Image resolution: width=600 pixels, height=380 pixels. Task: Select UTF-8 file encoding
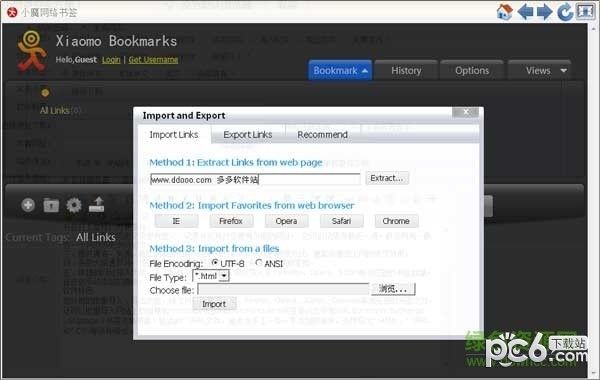point(215,263)
